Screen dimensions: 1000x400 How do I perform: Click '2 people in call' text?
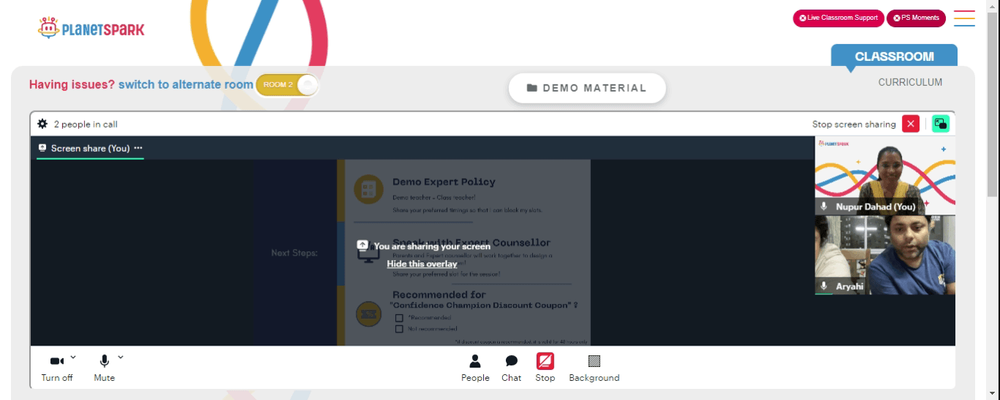[85, 124]
